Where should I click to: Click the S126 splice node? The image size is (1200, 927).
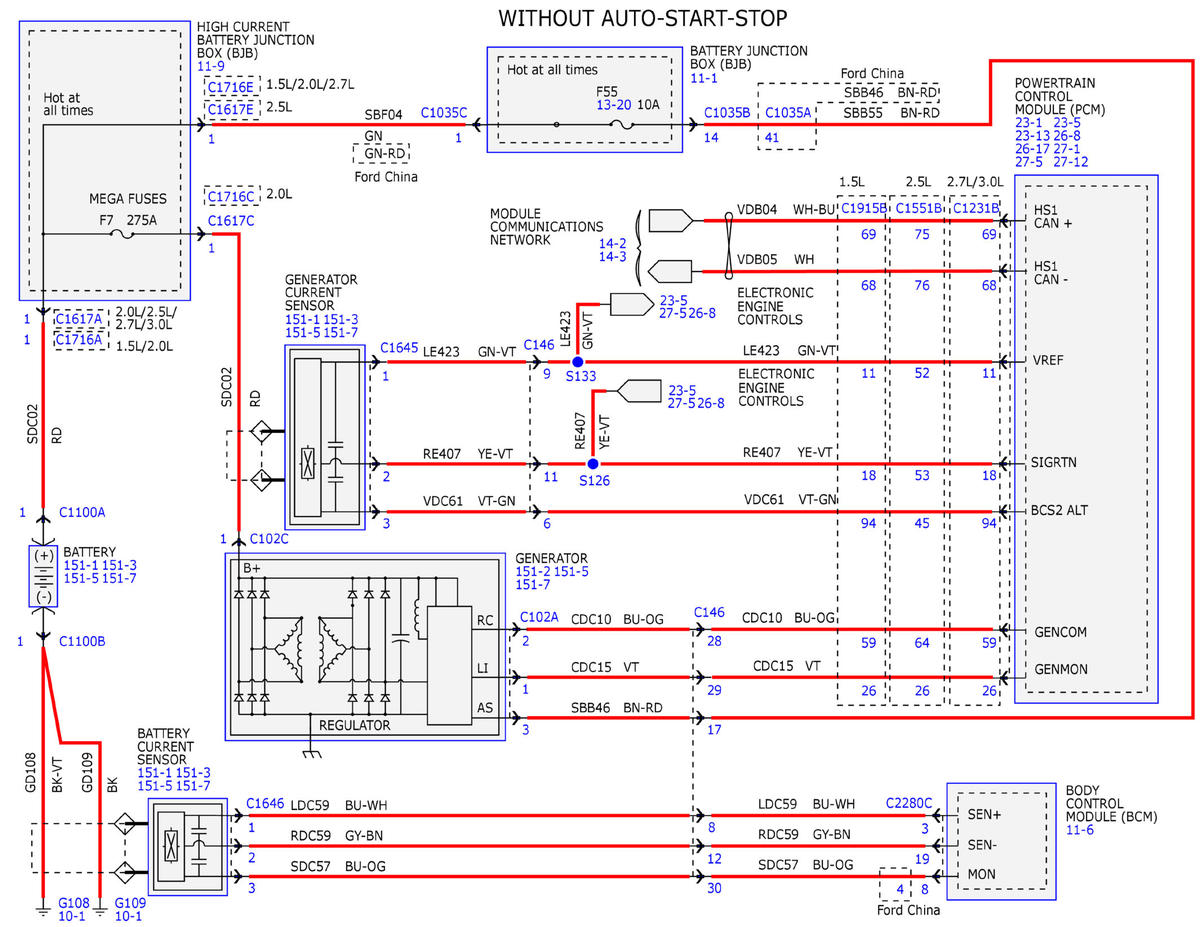[593, 464]
